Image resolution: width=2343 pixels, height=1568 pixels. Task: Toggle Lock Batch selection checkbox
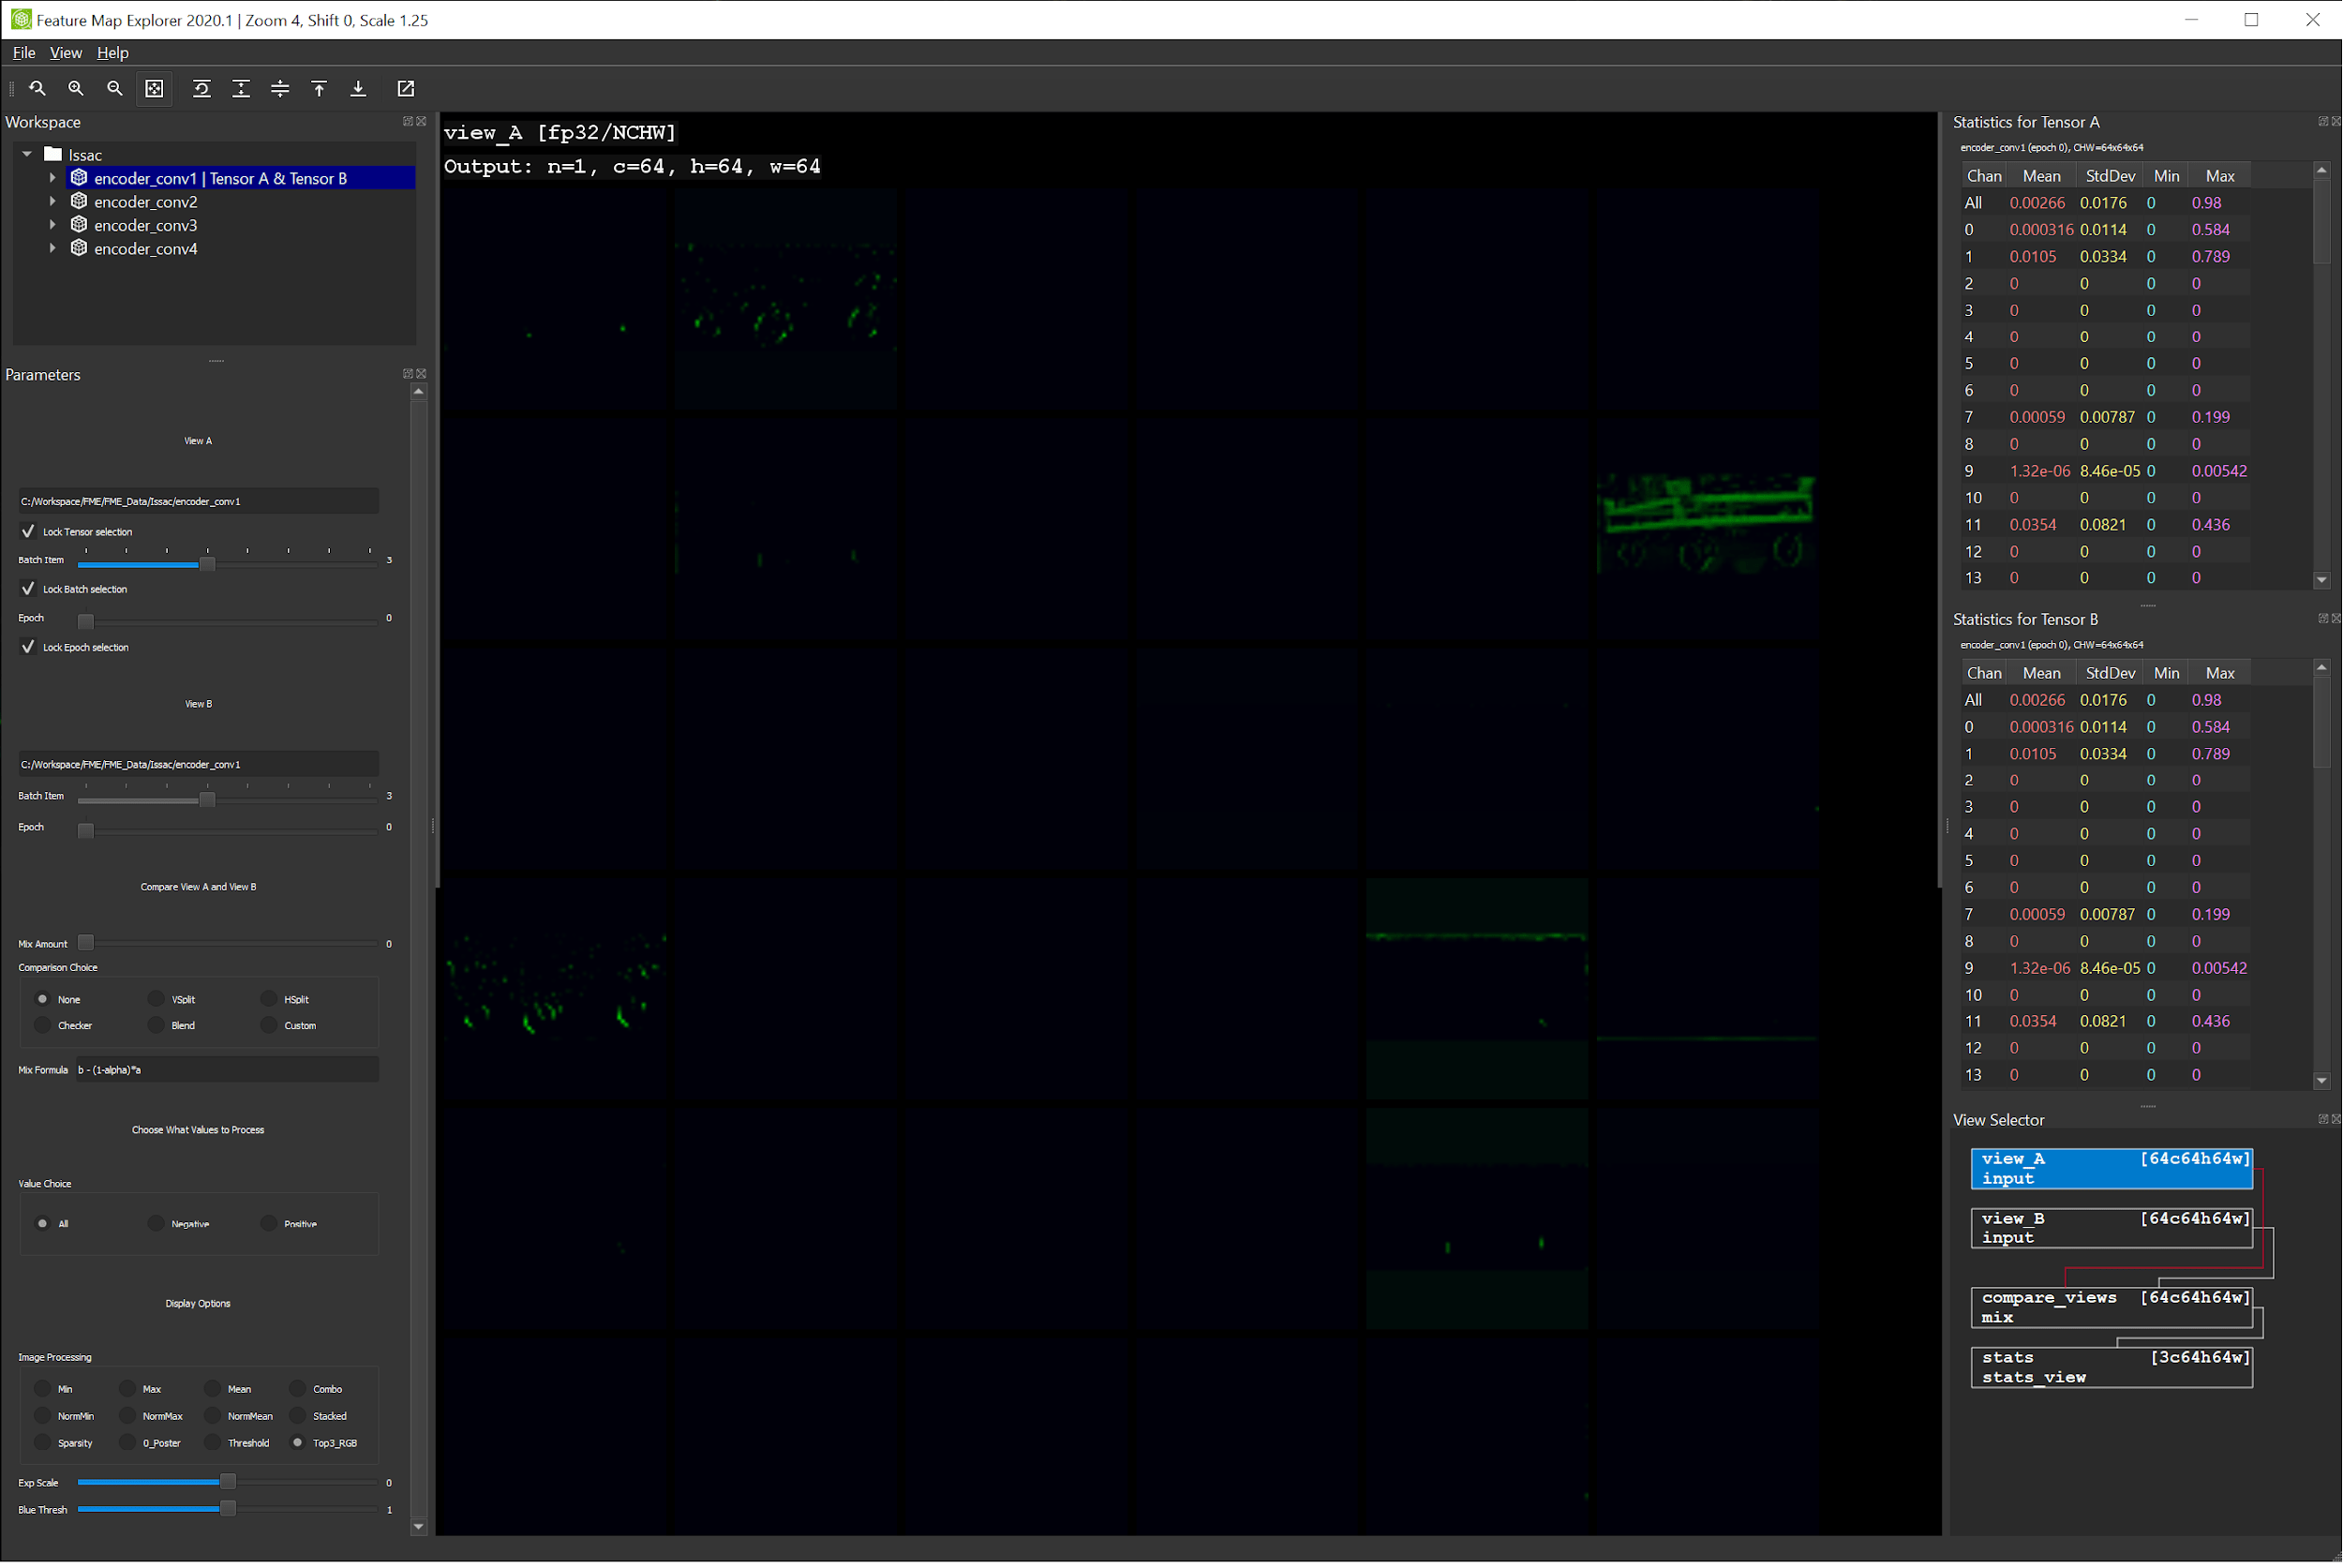28,589
